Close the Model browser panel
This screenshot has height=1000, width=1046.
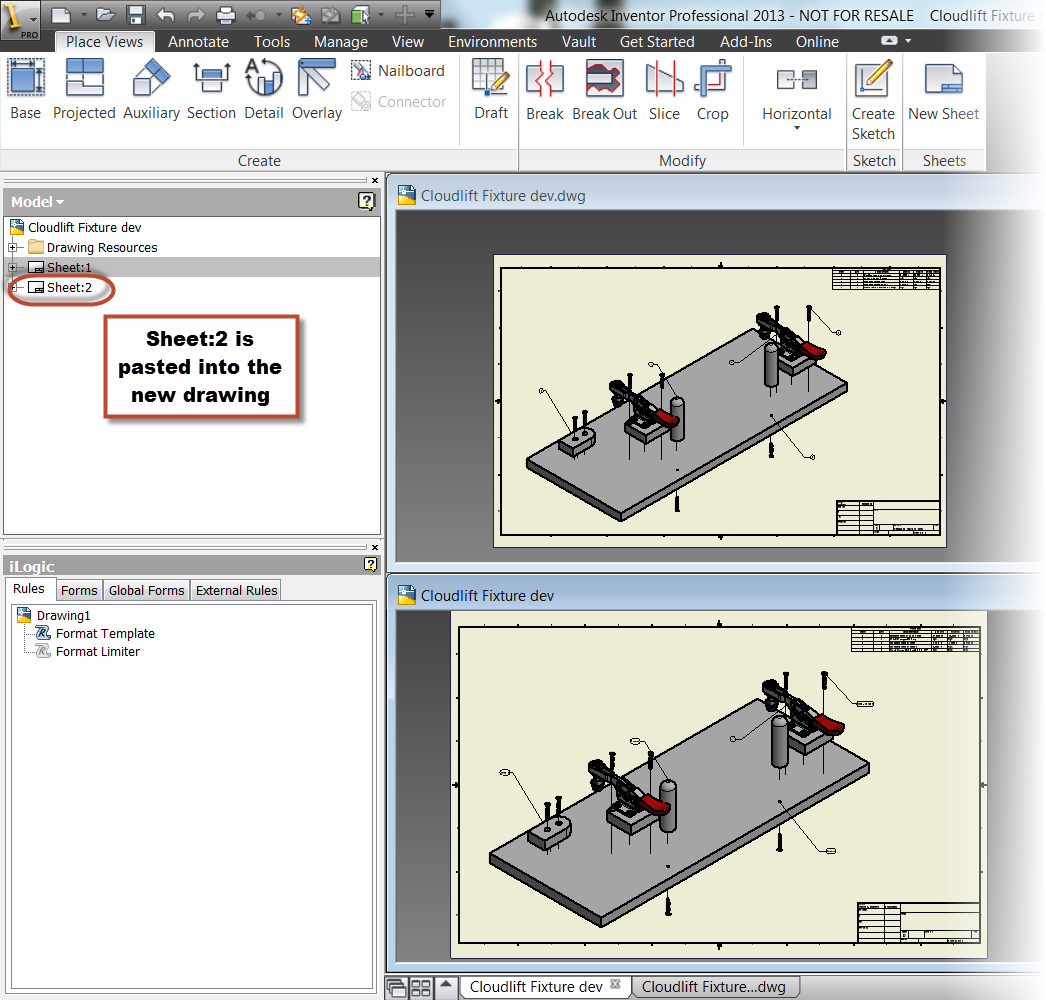click(x=375, y=180)
